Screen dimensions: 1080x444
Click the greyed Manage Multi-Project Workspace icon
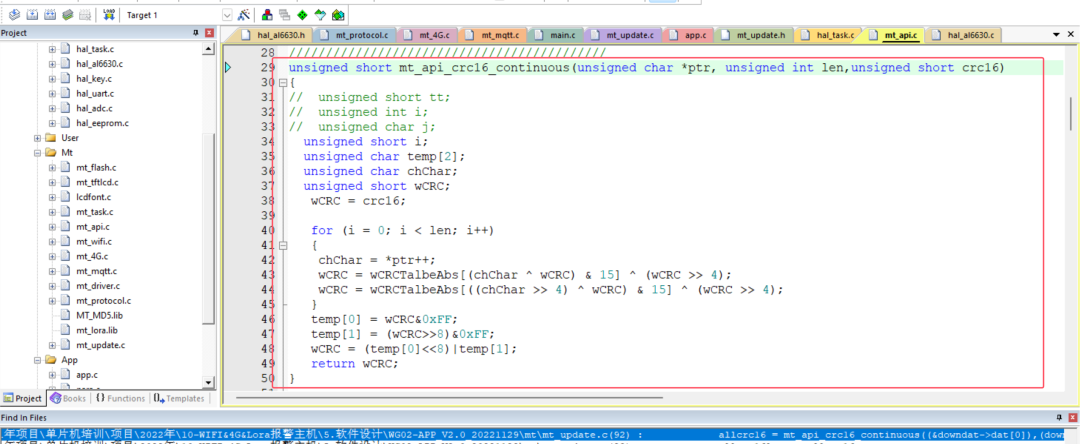pyautogui.click(x=284, y=14)
